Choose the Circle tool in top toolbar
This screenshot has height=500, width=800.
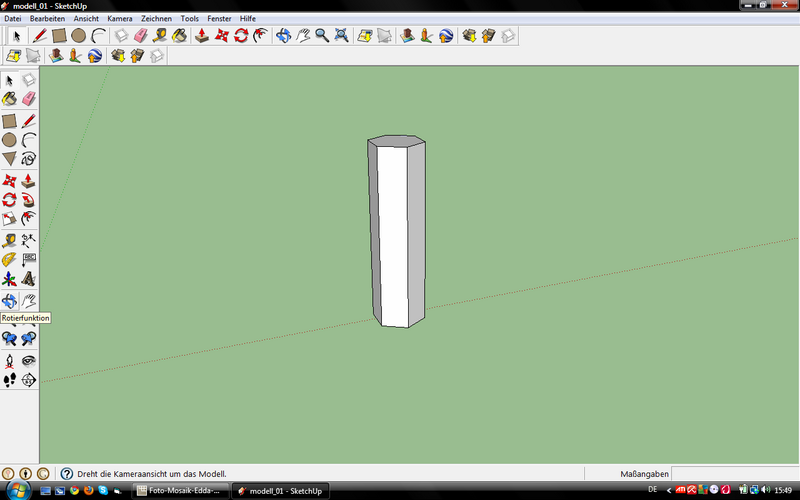(78, 36)
